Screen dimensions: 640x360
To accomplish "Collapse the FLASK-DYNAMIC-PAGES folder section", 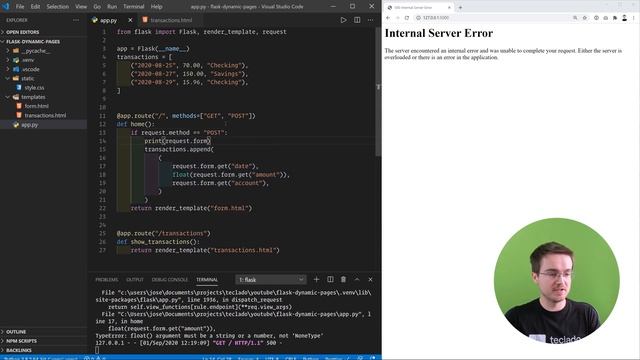I will pos(33,42).
